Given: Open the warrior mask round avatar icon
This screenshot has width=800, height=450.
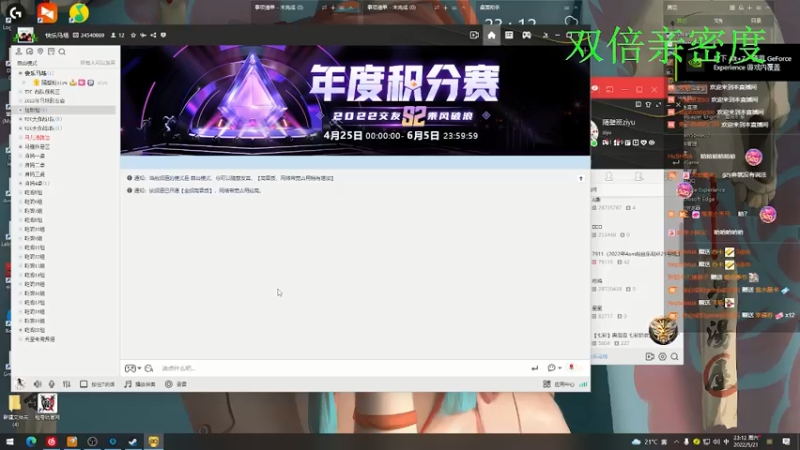Looking at the screenshot, I should (663, 330).
